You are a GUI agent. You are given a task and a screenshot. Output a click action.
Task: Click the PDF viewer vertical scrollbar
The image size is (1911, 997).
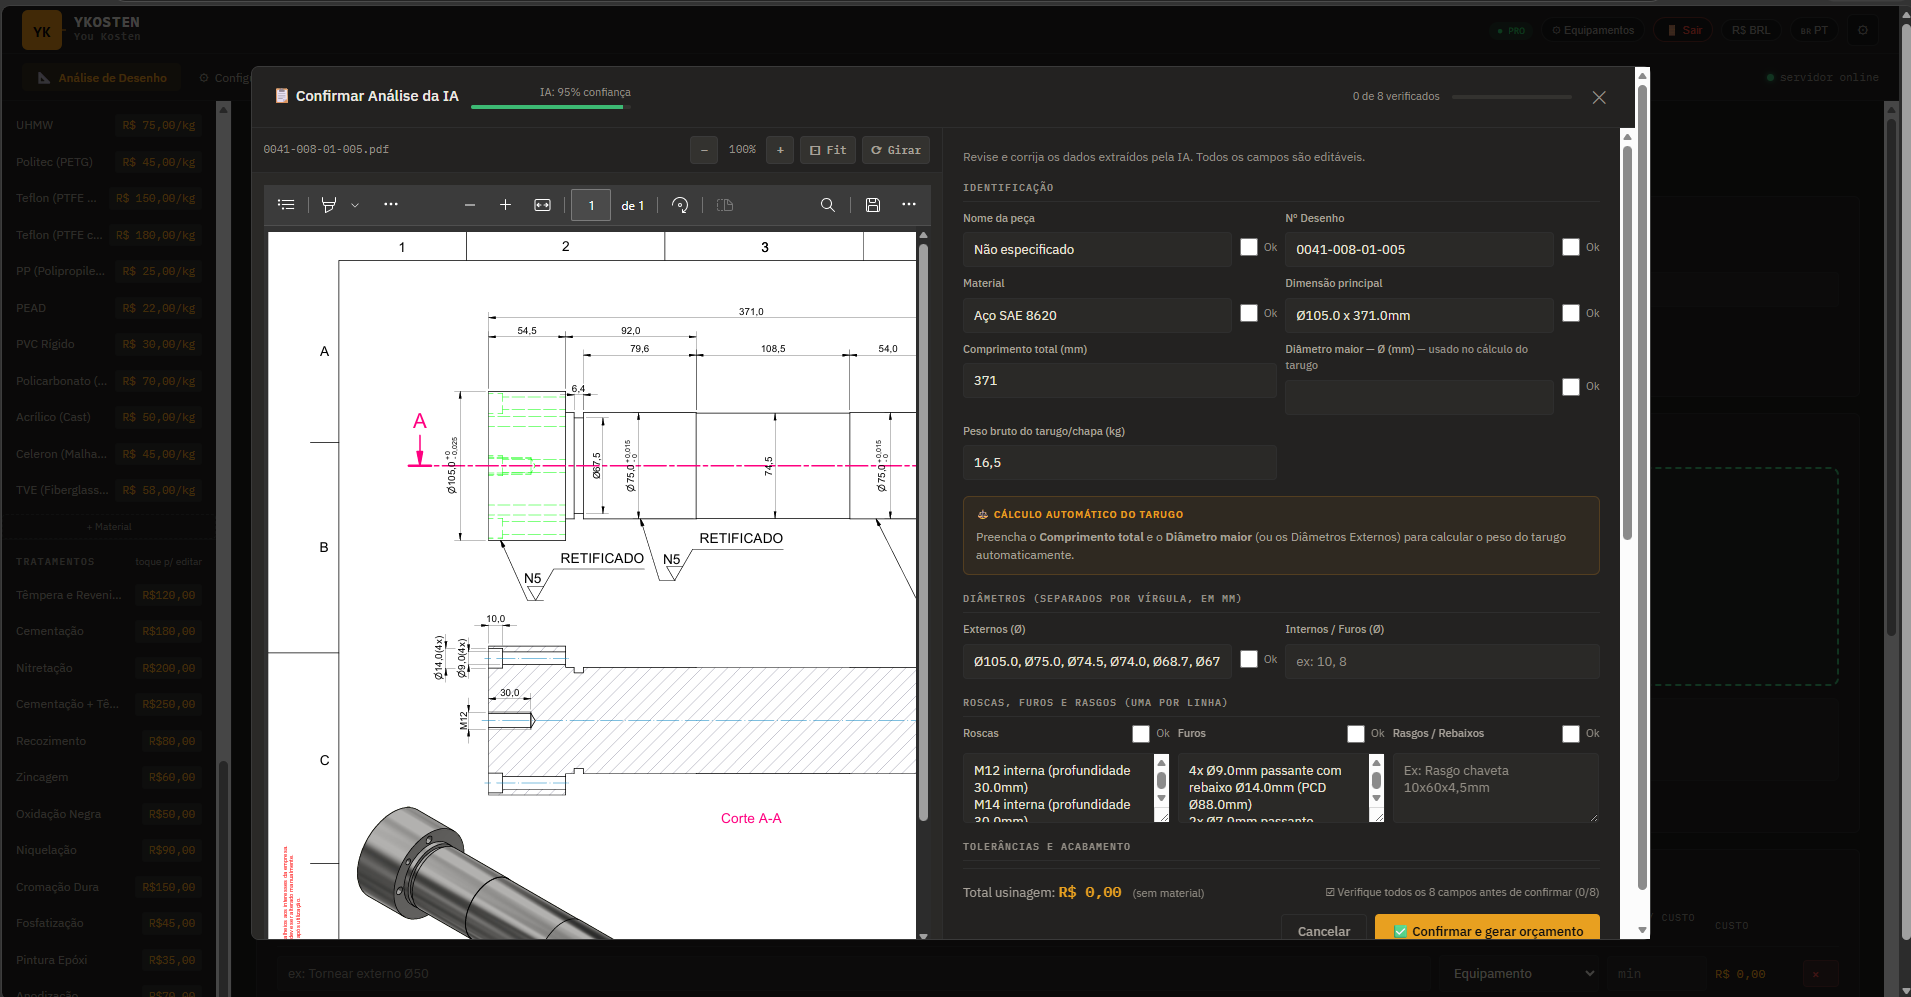[x=923, y=530]
